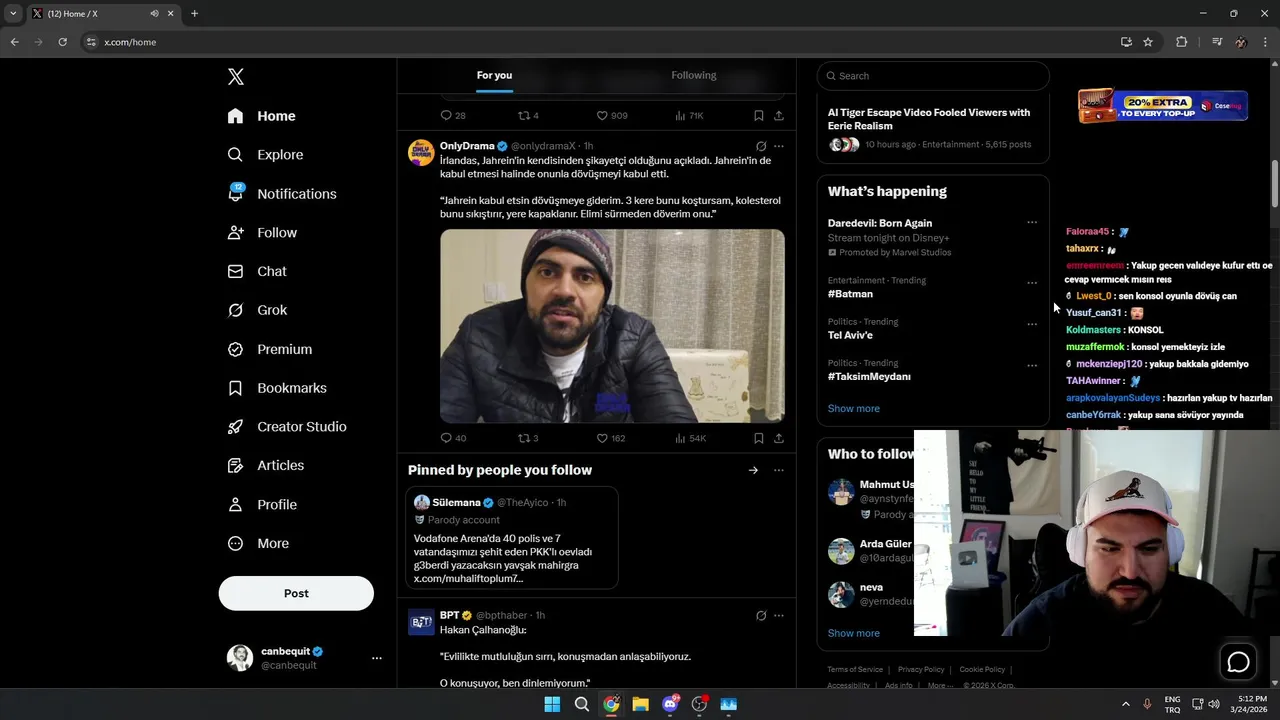1280x720 pixels.
Task: Open Chat messages
Action: point(257,271)
